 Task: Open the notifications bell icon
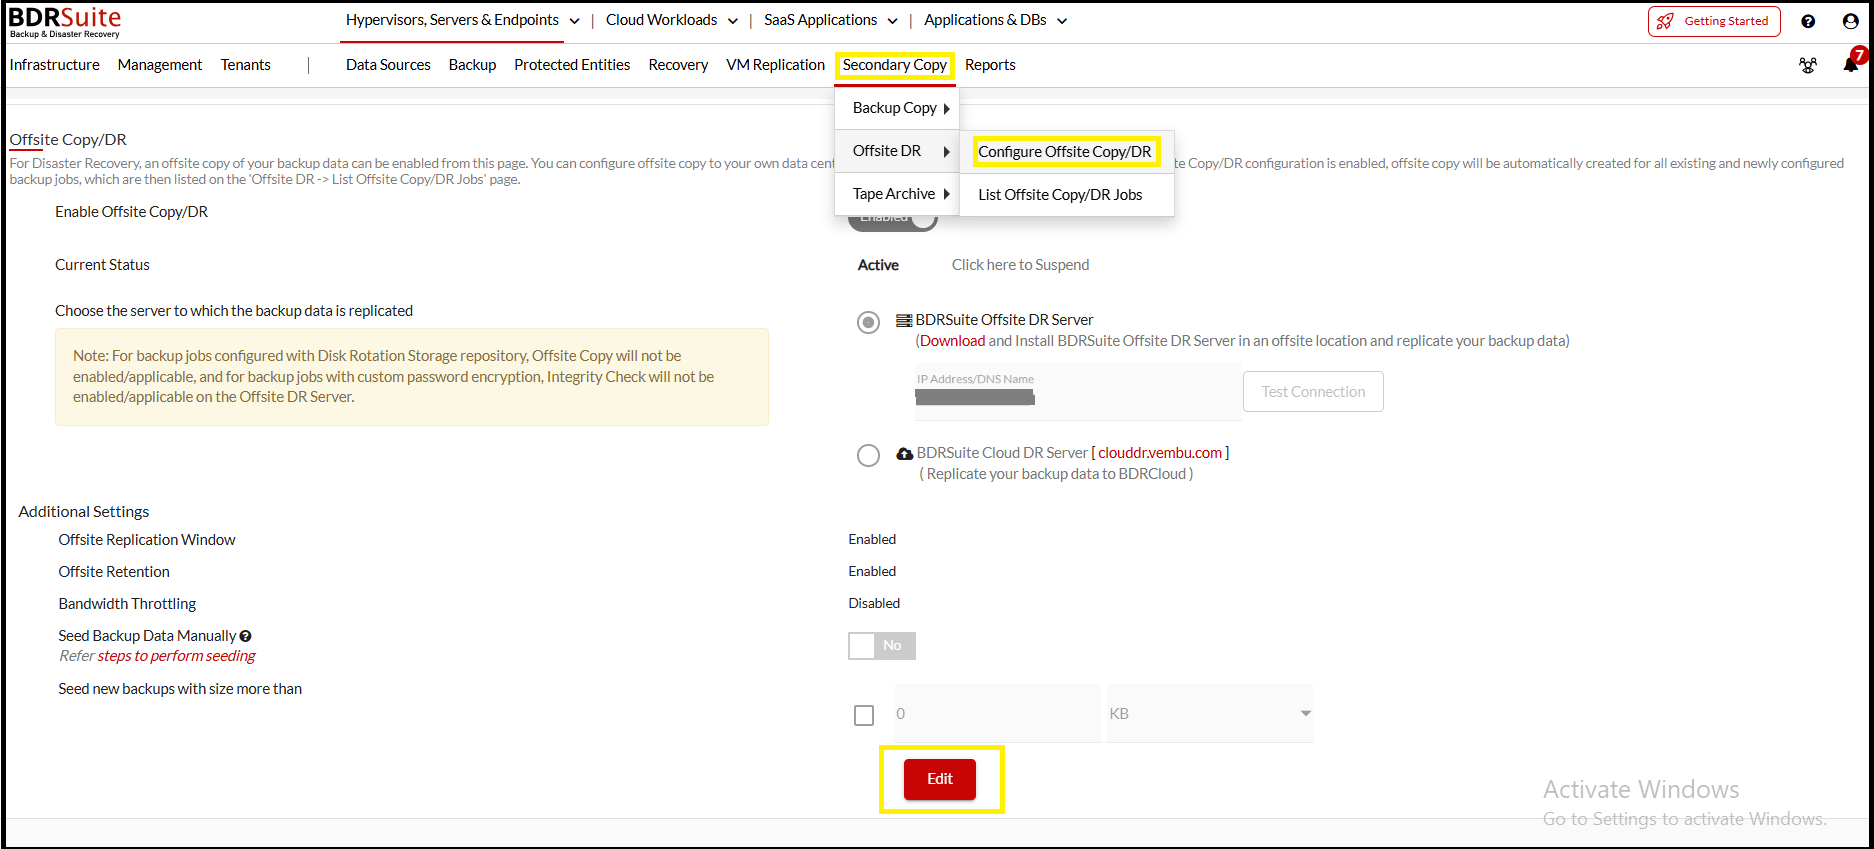[x=1851, y=64]
